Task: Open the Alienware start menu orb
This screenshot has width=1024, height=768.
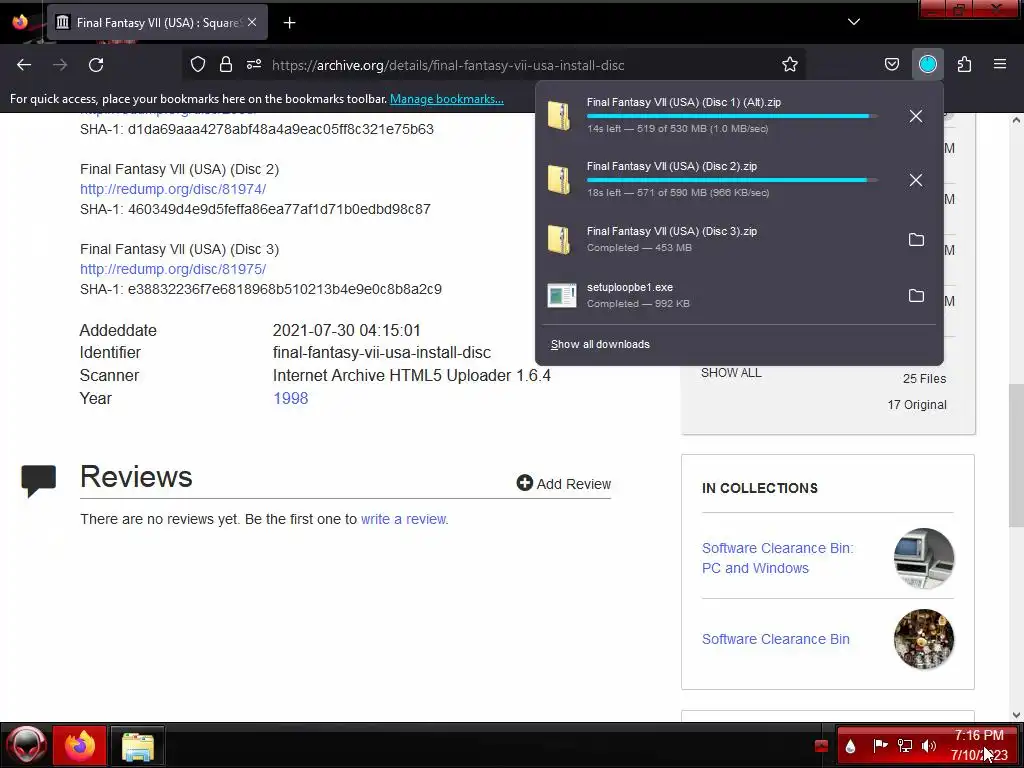Action: pyautogui.click(x=26, y=745)
